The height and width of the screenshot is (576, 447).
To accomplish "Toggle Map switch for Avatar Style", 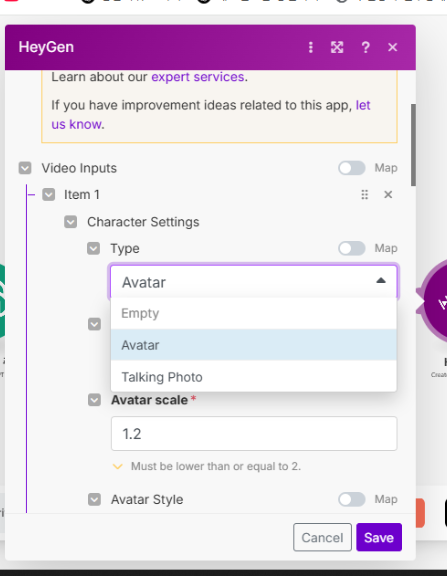I will click(352, 500).
